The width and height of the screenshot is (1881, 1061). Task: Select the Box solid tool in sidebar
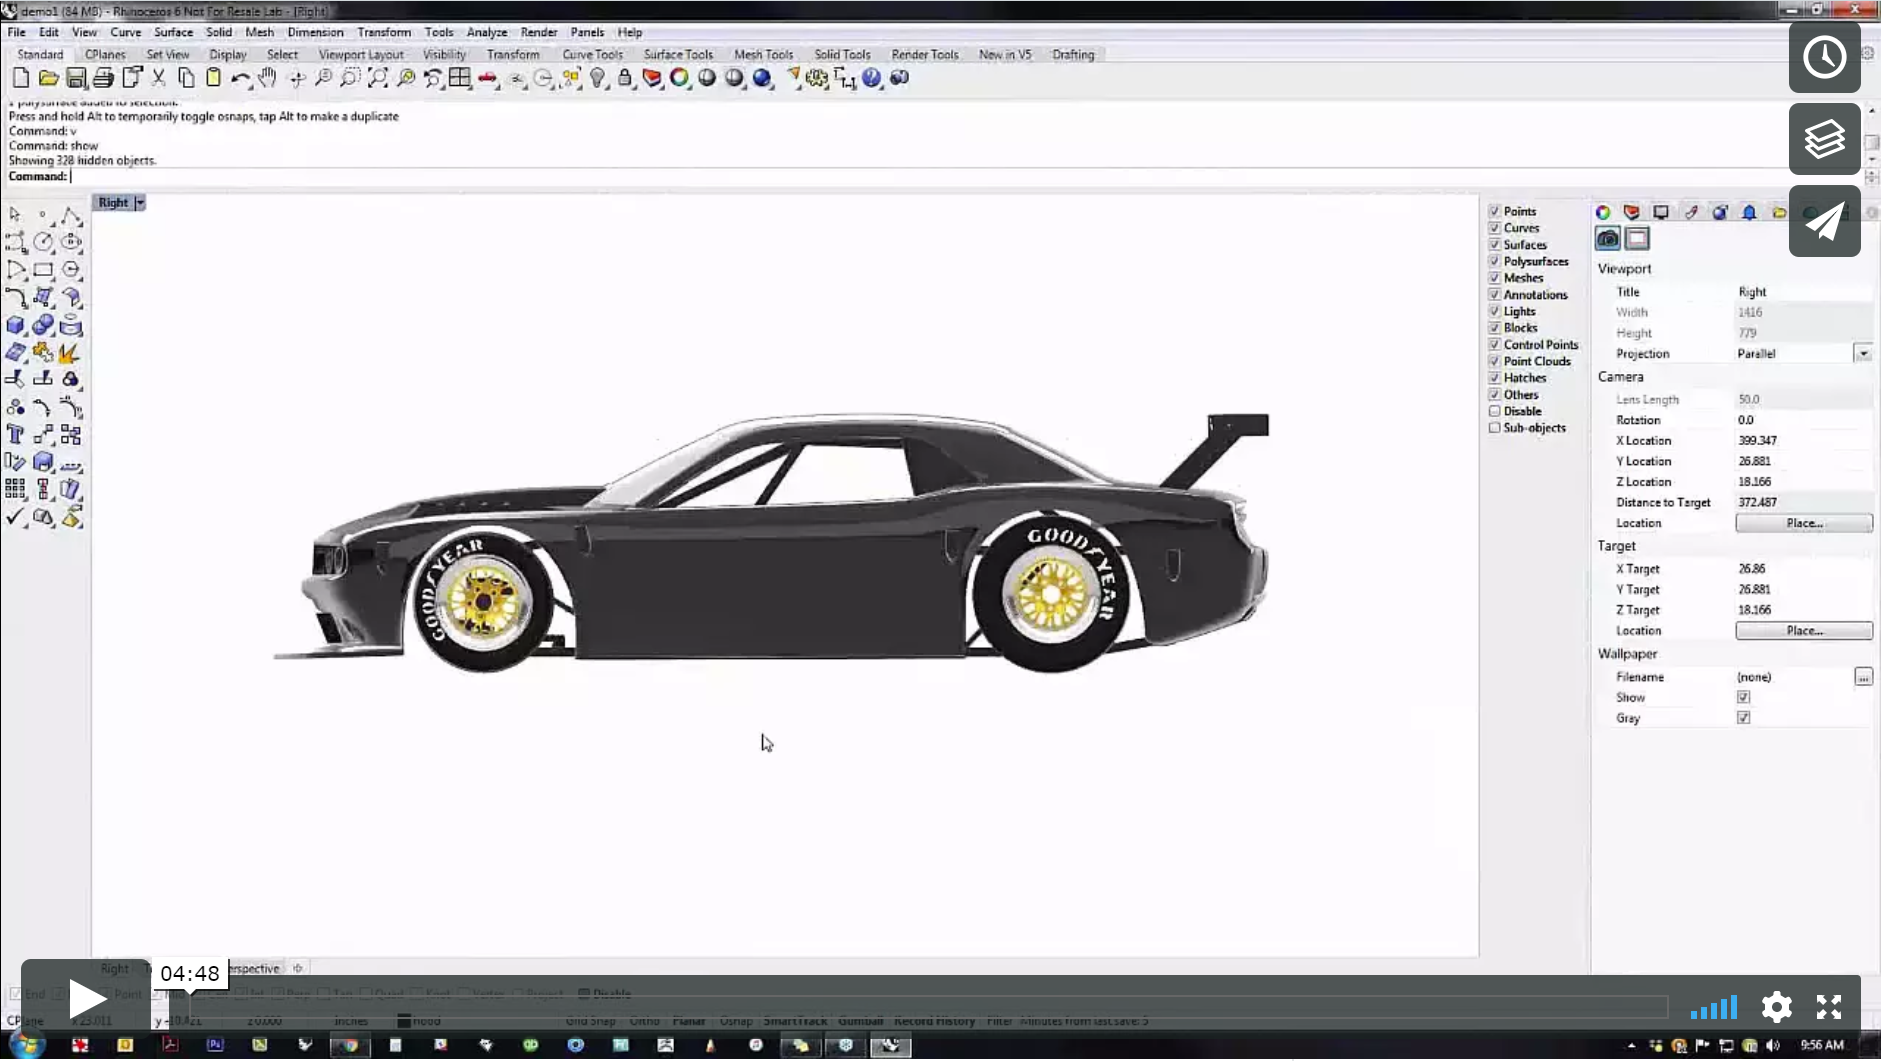click(x=15, y=325)
